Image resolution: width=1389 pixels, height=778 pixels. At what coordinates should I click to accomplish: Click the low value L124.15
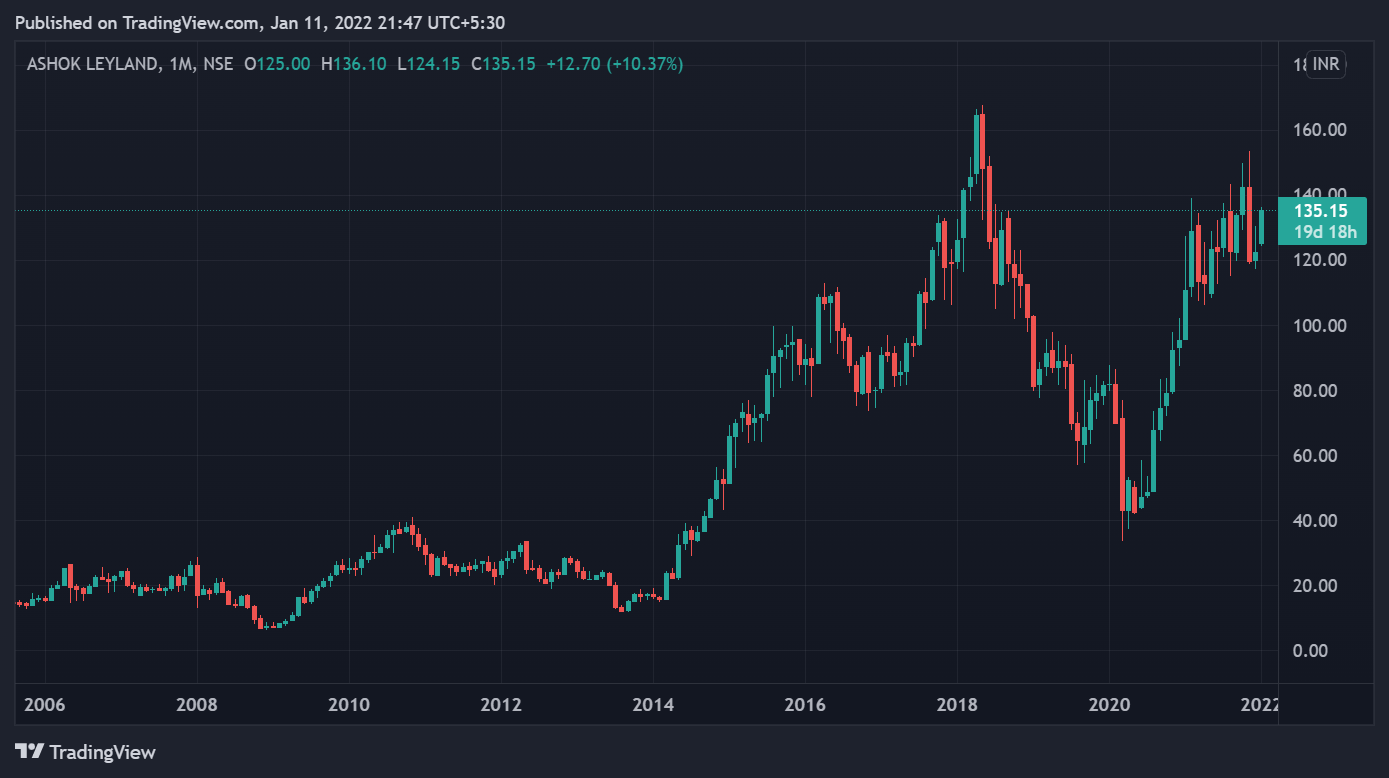(429, 64)
